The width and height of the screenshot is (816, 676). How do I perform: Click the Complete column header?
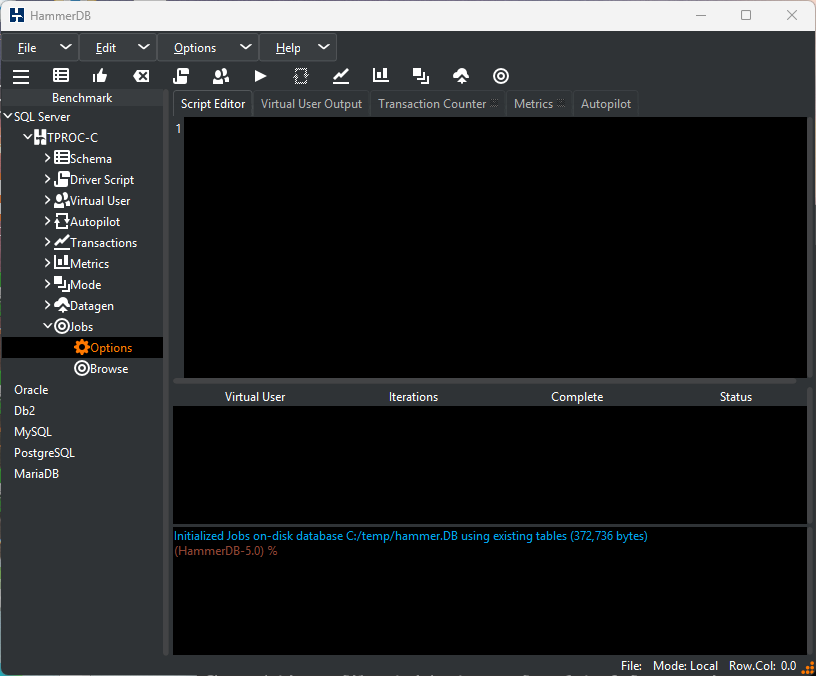click(577, 397)
